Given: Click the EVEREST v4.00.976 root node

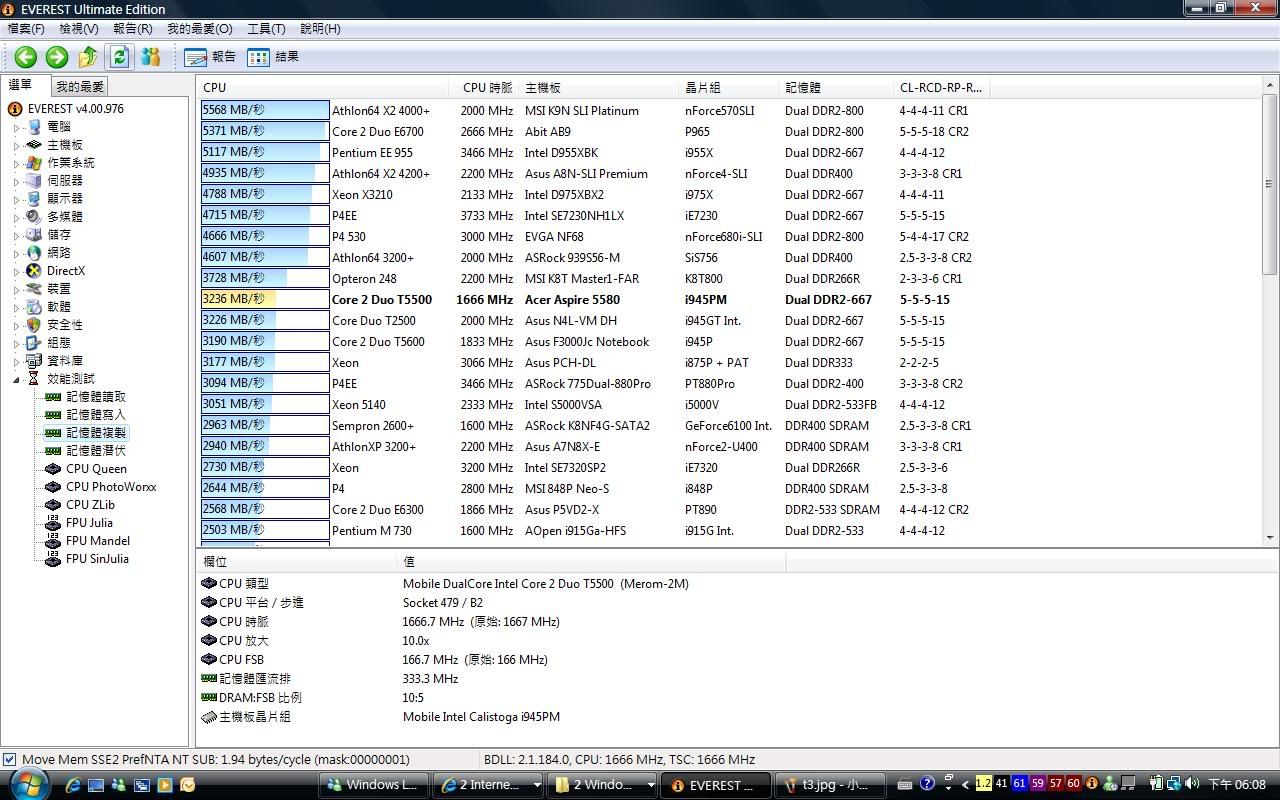Looking at the screenshot, I should [x=76, y=109].
